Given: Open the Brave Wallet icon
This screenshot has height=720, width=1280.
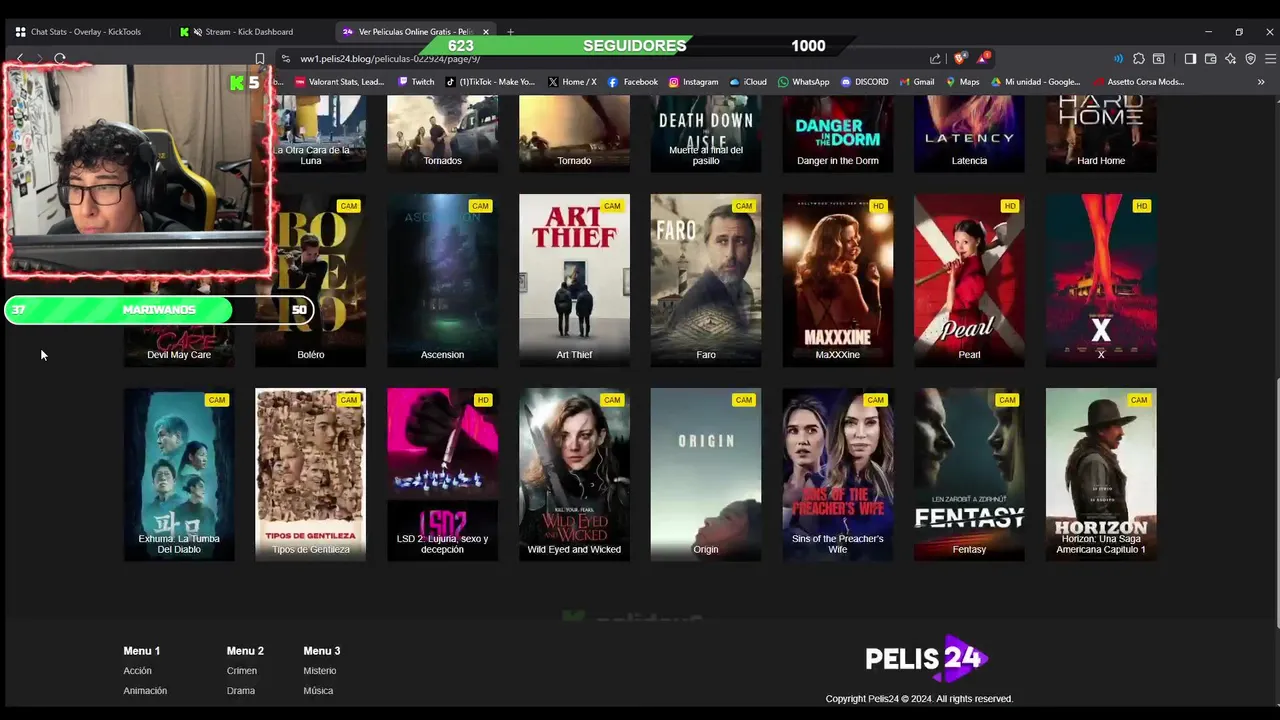Looking at the screenshot, I should click(1210, 59).
